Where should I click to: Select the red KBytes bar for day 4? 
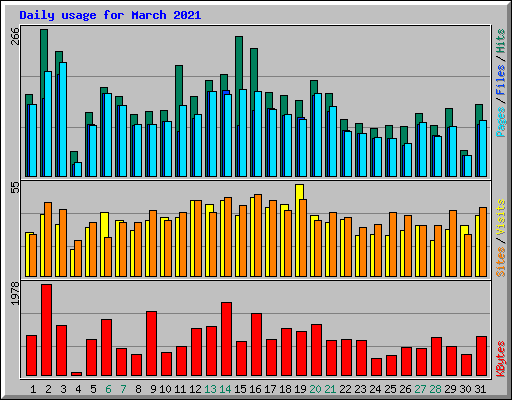[77, 374]
